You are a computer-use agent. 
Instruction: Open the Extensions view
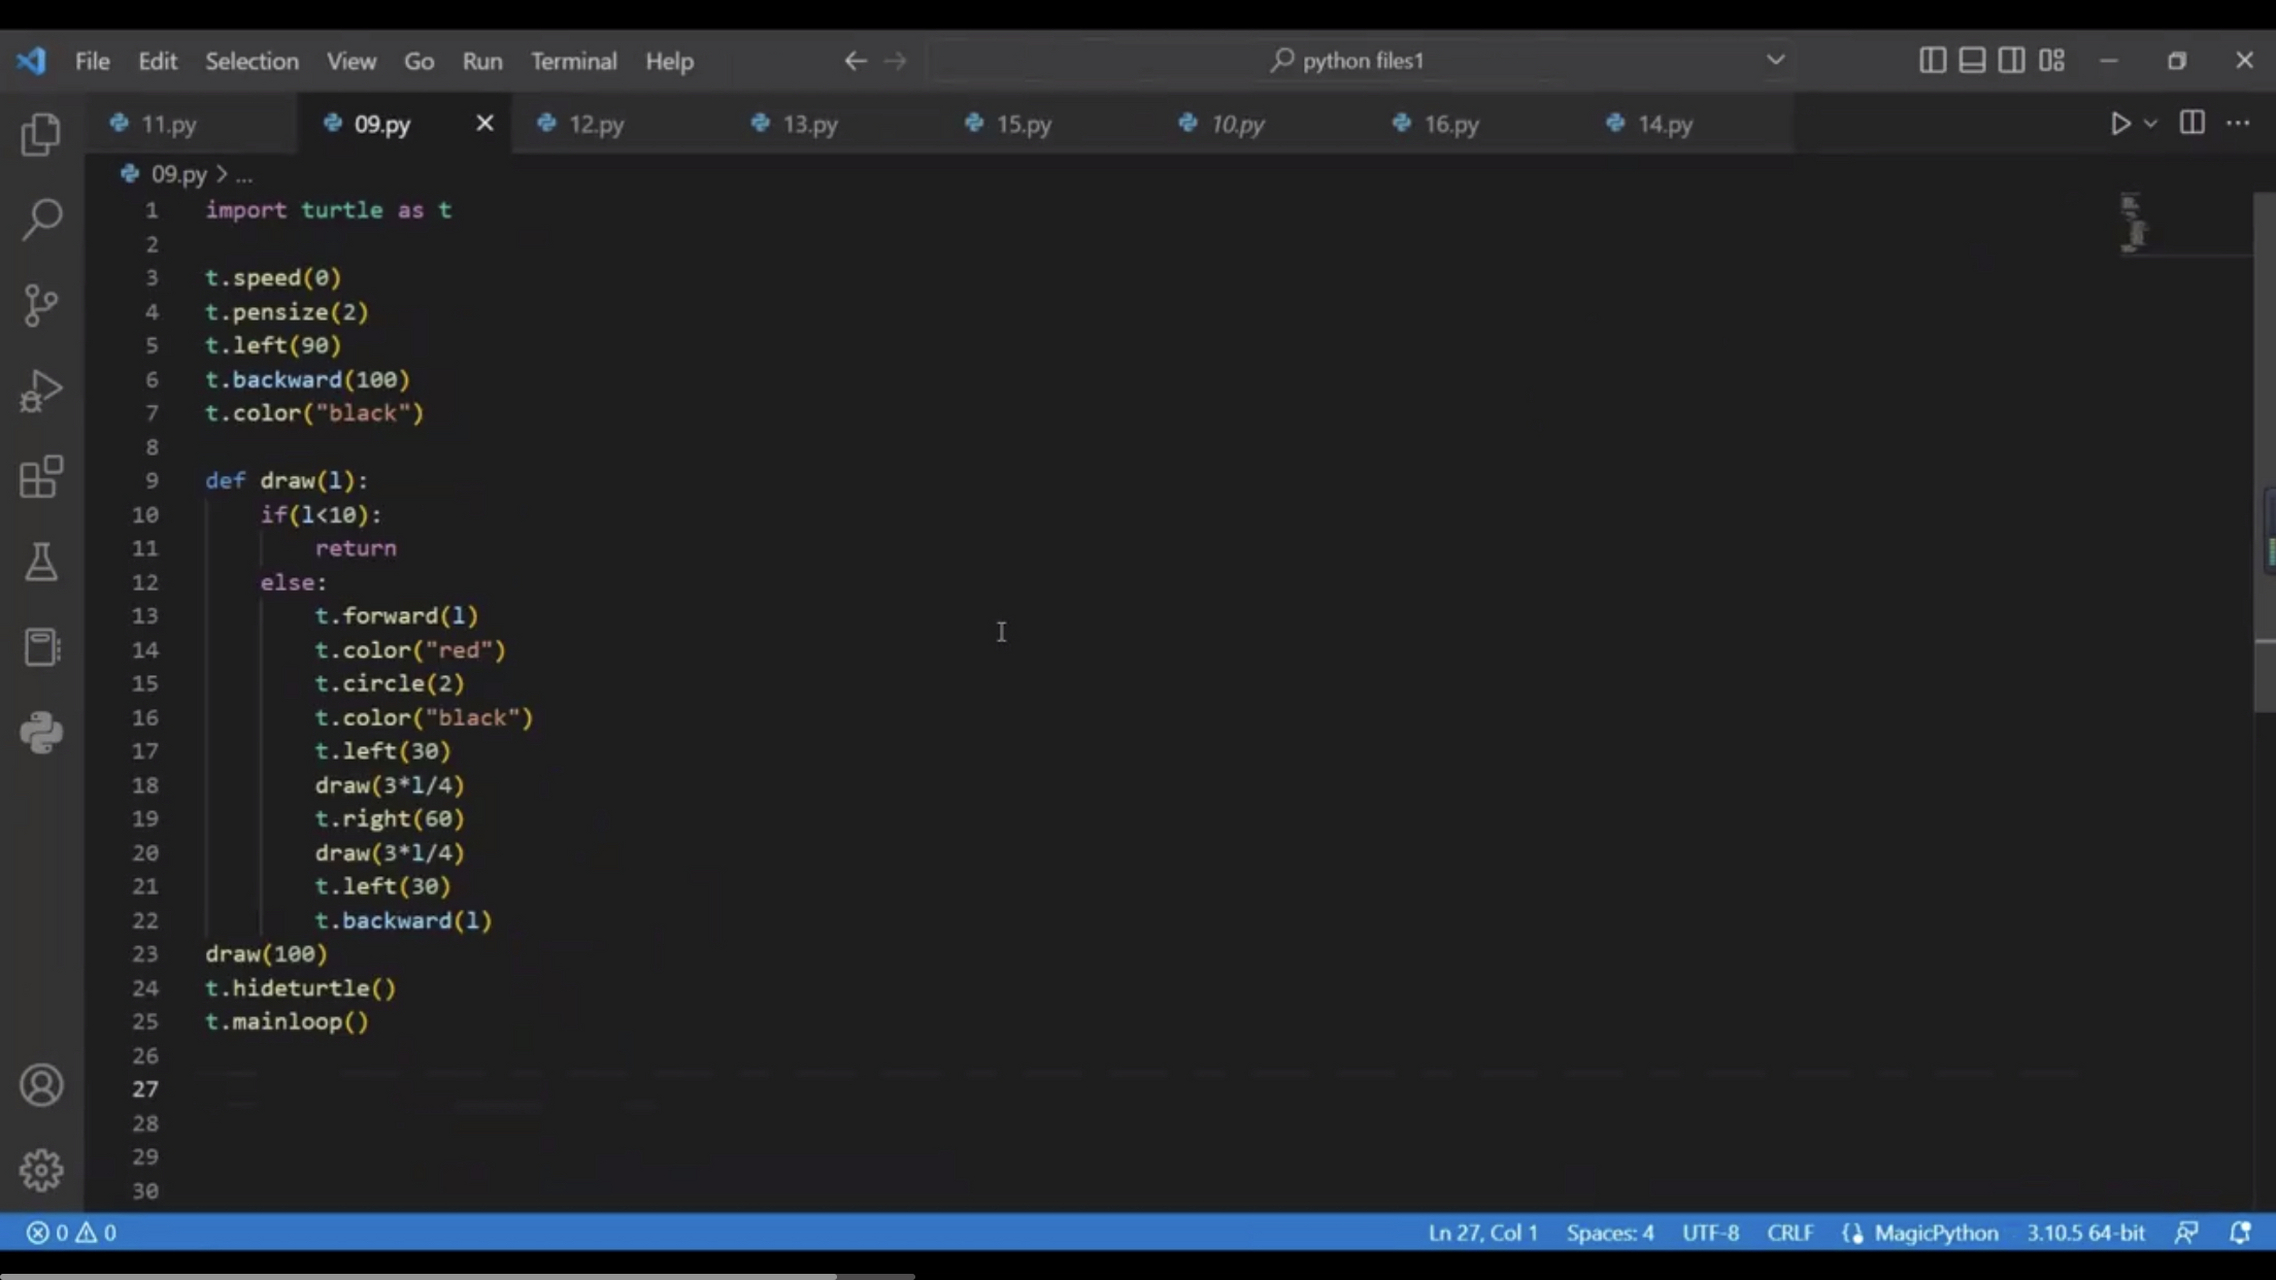click(x=41, y=477)
